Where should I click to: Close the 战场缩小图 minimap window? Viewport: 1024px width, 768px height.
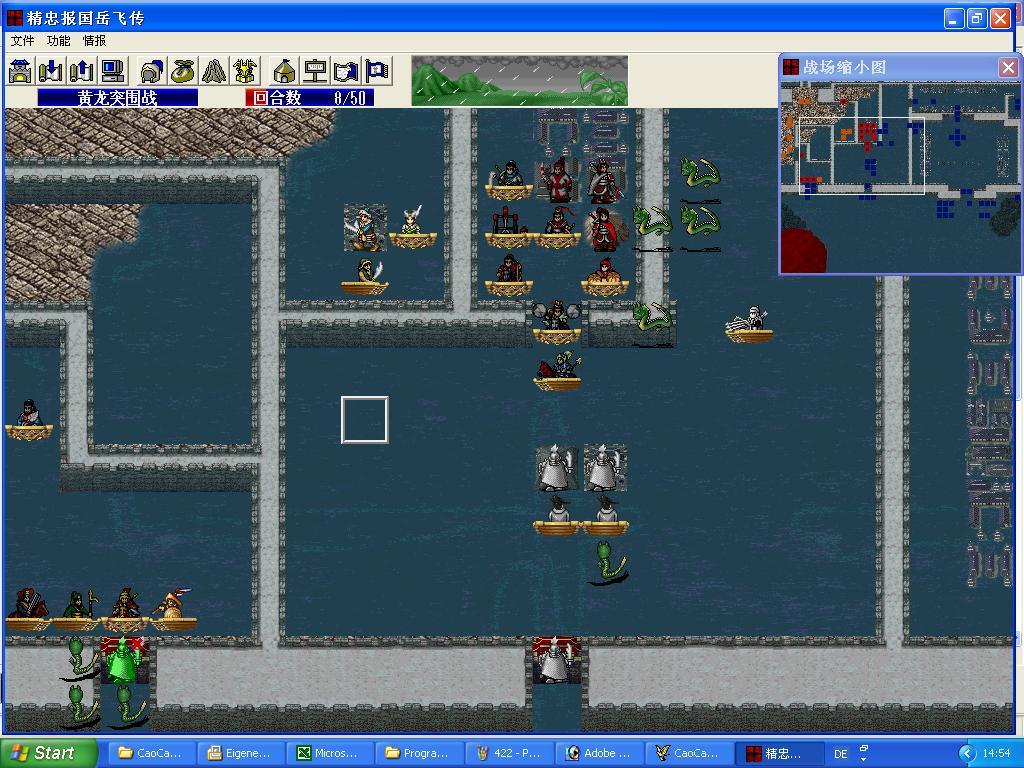point(1008,67)
